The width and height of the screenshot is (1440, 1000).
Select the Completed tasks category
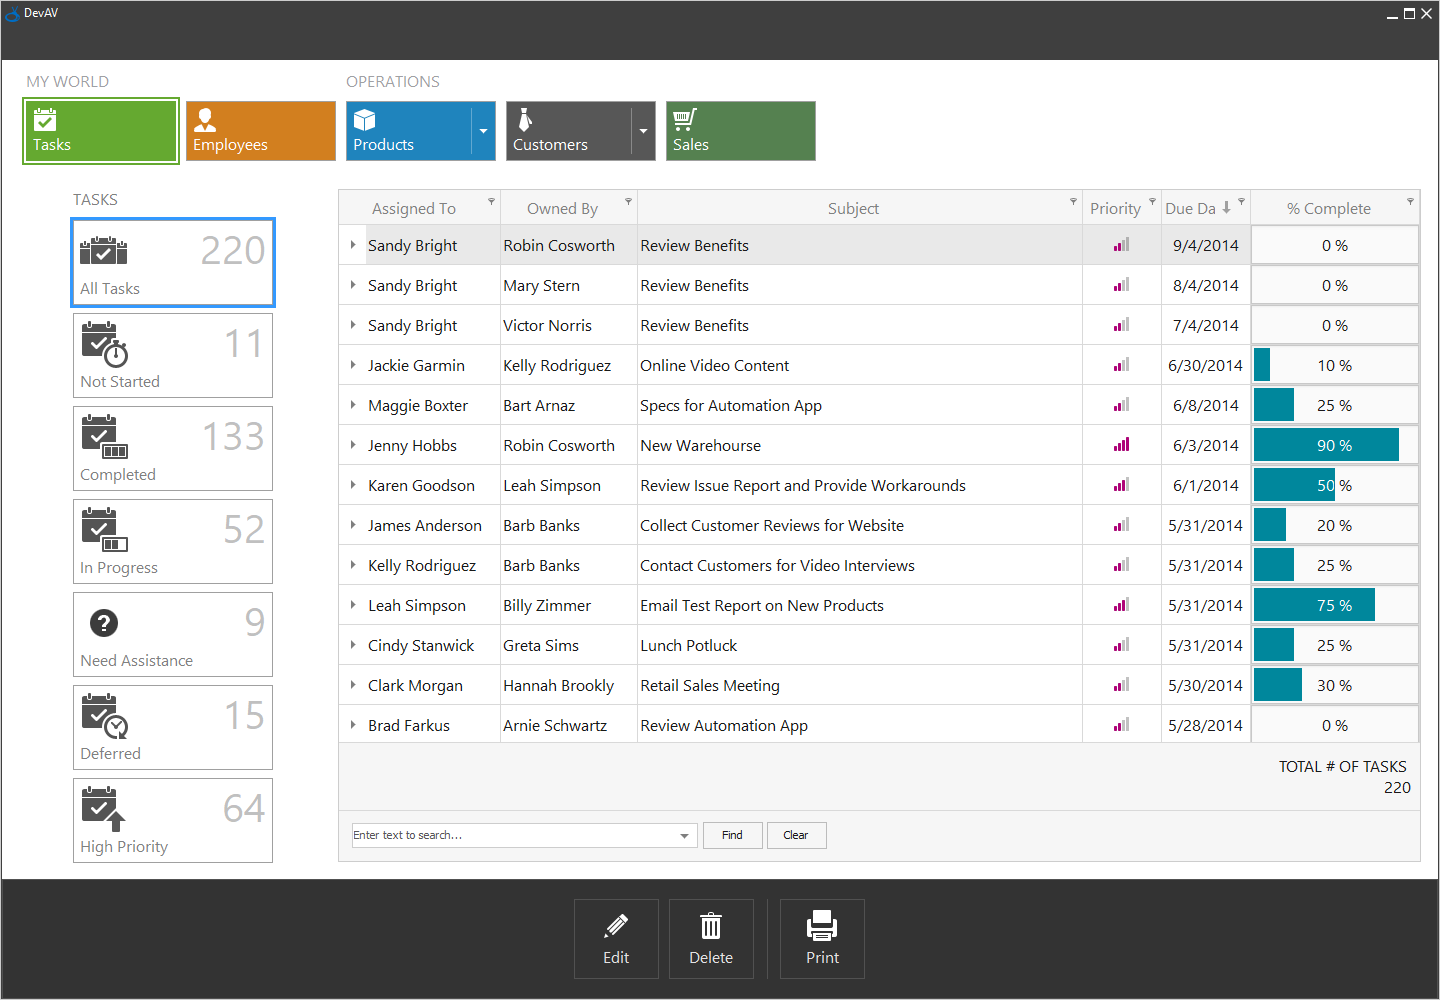point(172,448)
